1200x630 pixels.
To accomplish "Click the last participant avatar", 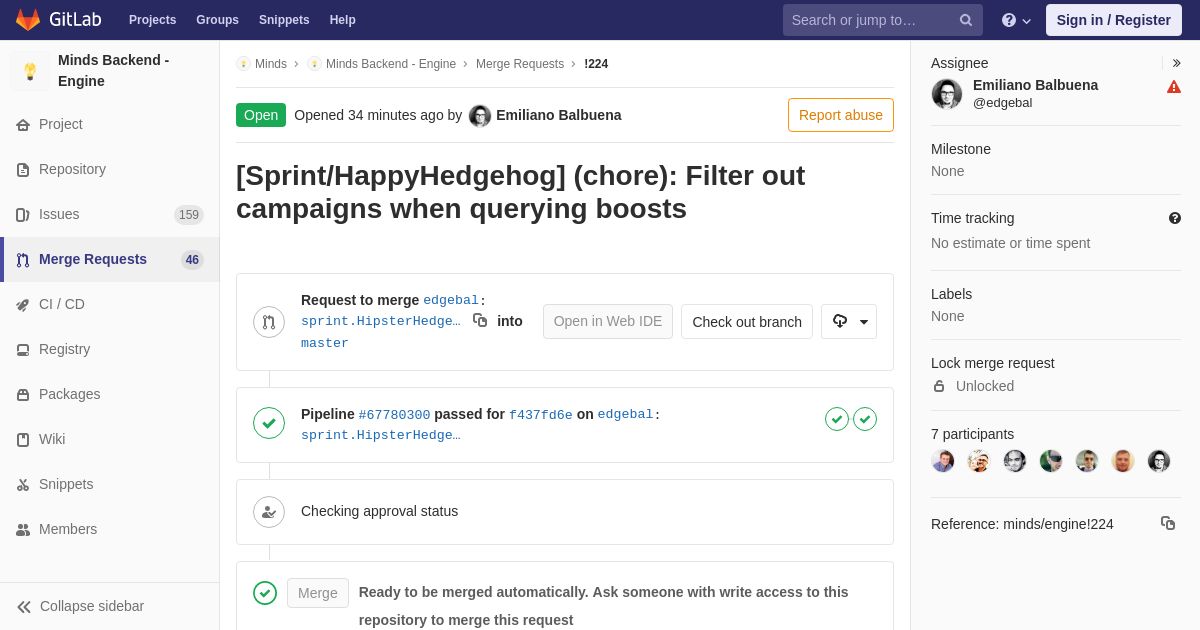I will 1159,461.
